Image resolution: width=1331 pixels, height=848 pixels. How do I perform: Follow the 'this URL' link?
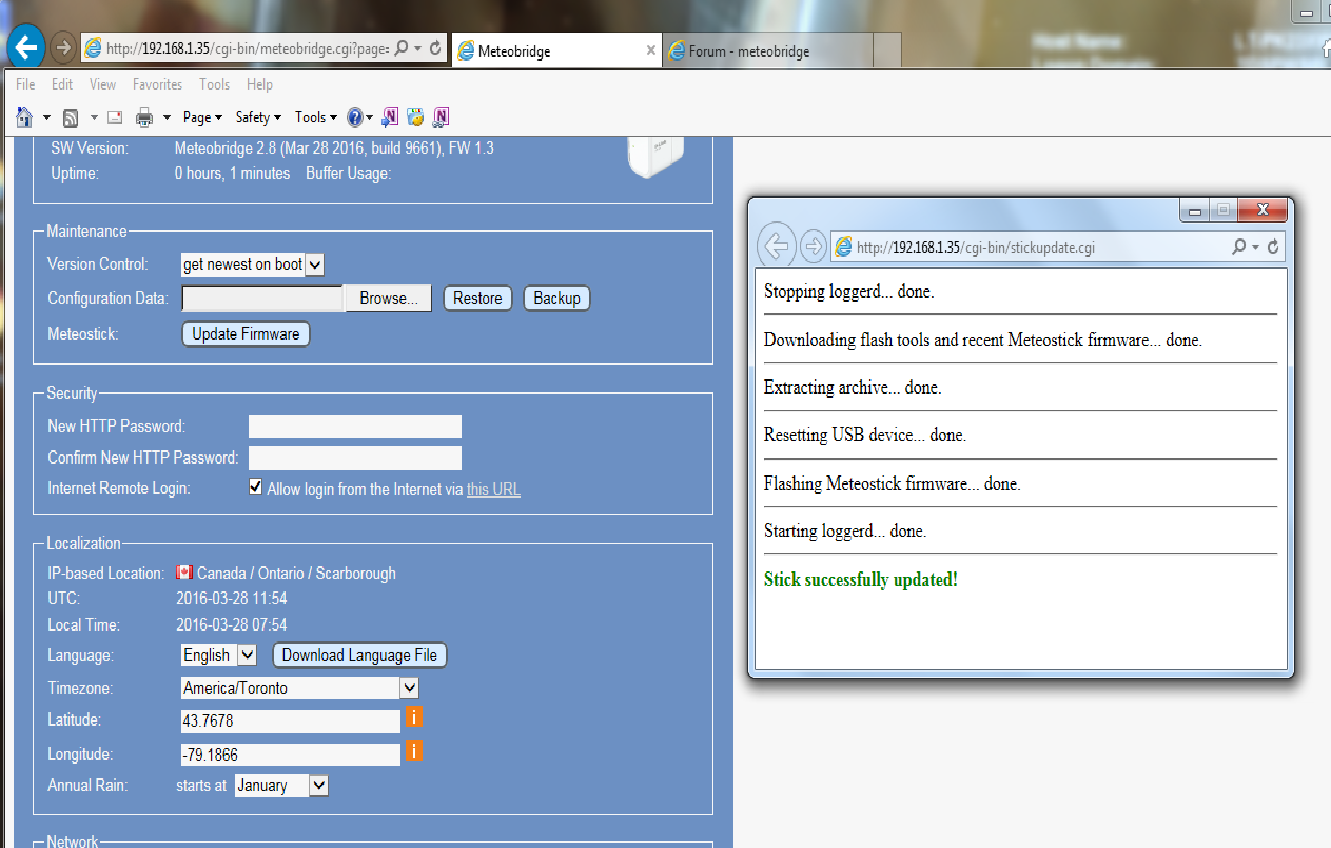(493, 490)
